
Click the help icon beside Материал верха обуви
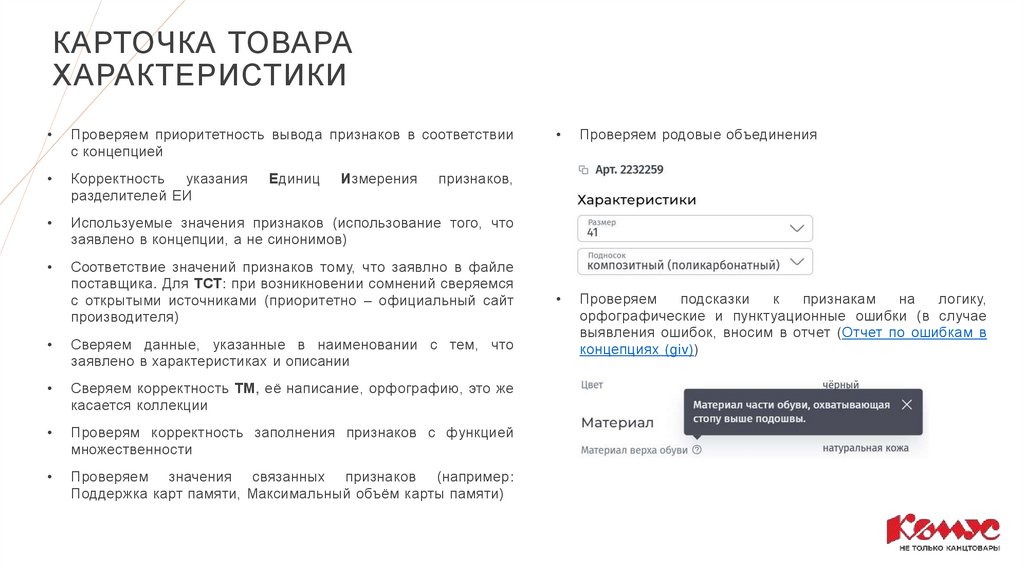click(697, 450)
